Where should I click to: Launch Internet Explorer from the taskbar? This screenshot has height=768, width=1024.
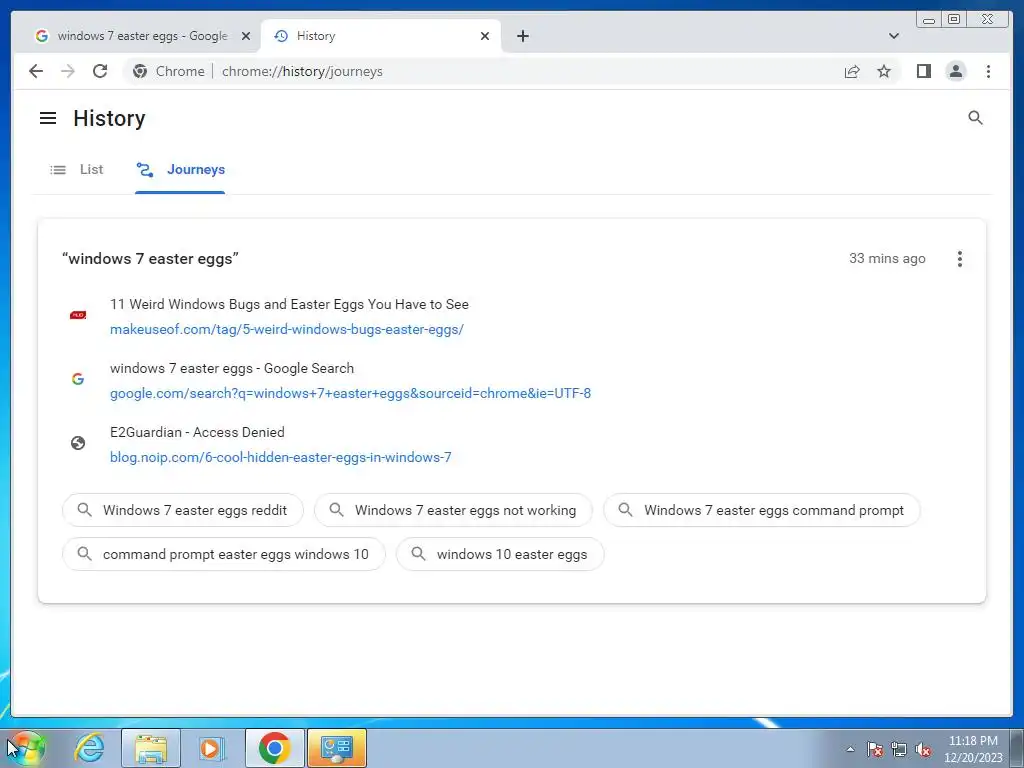pos(89,748)
